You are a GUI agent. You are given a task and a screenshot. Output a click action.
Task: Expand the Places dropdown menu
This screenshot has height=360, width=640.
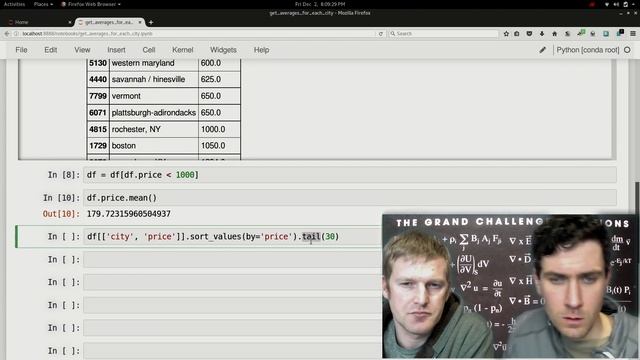(x=43, y=4)
